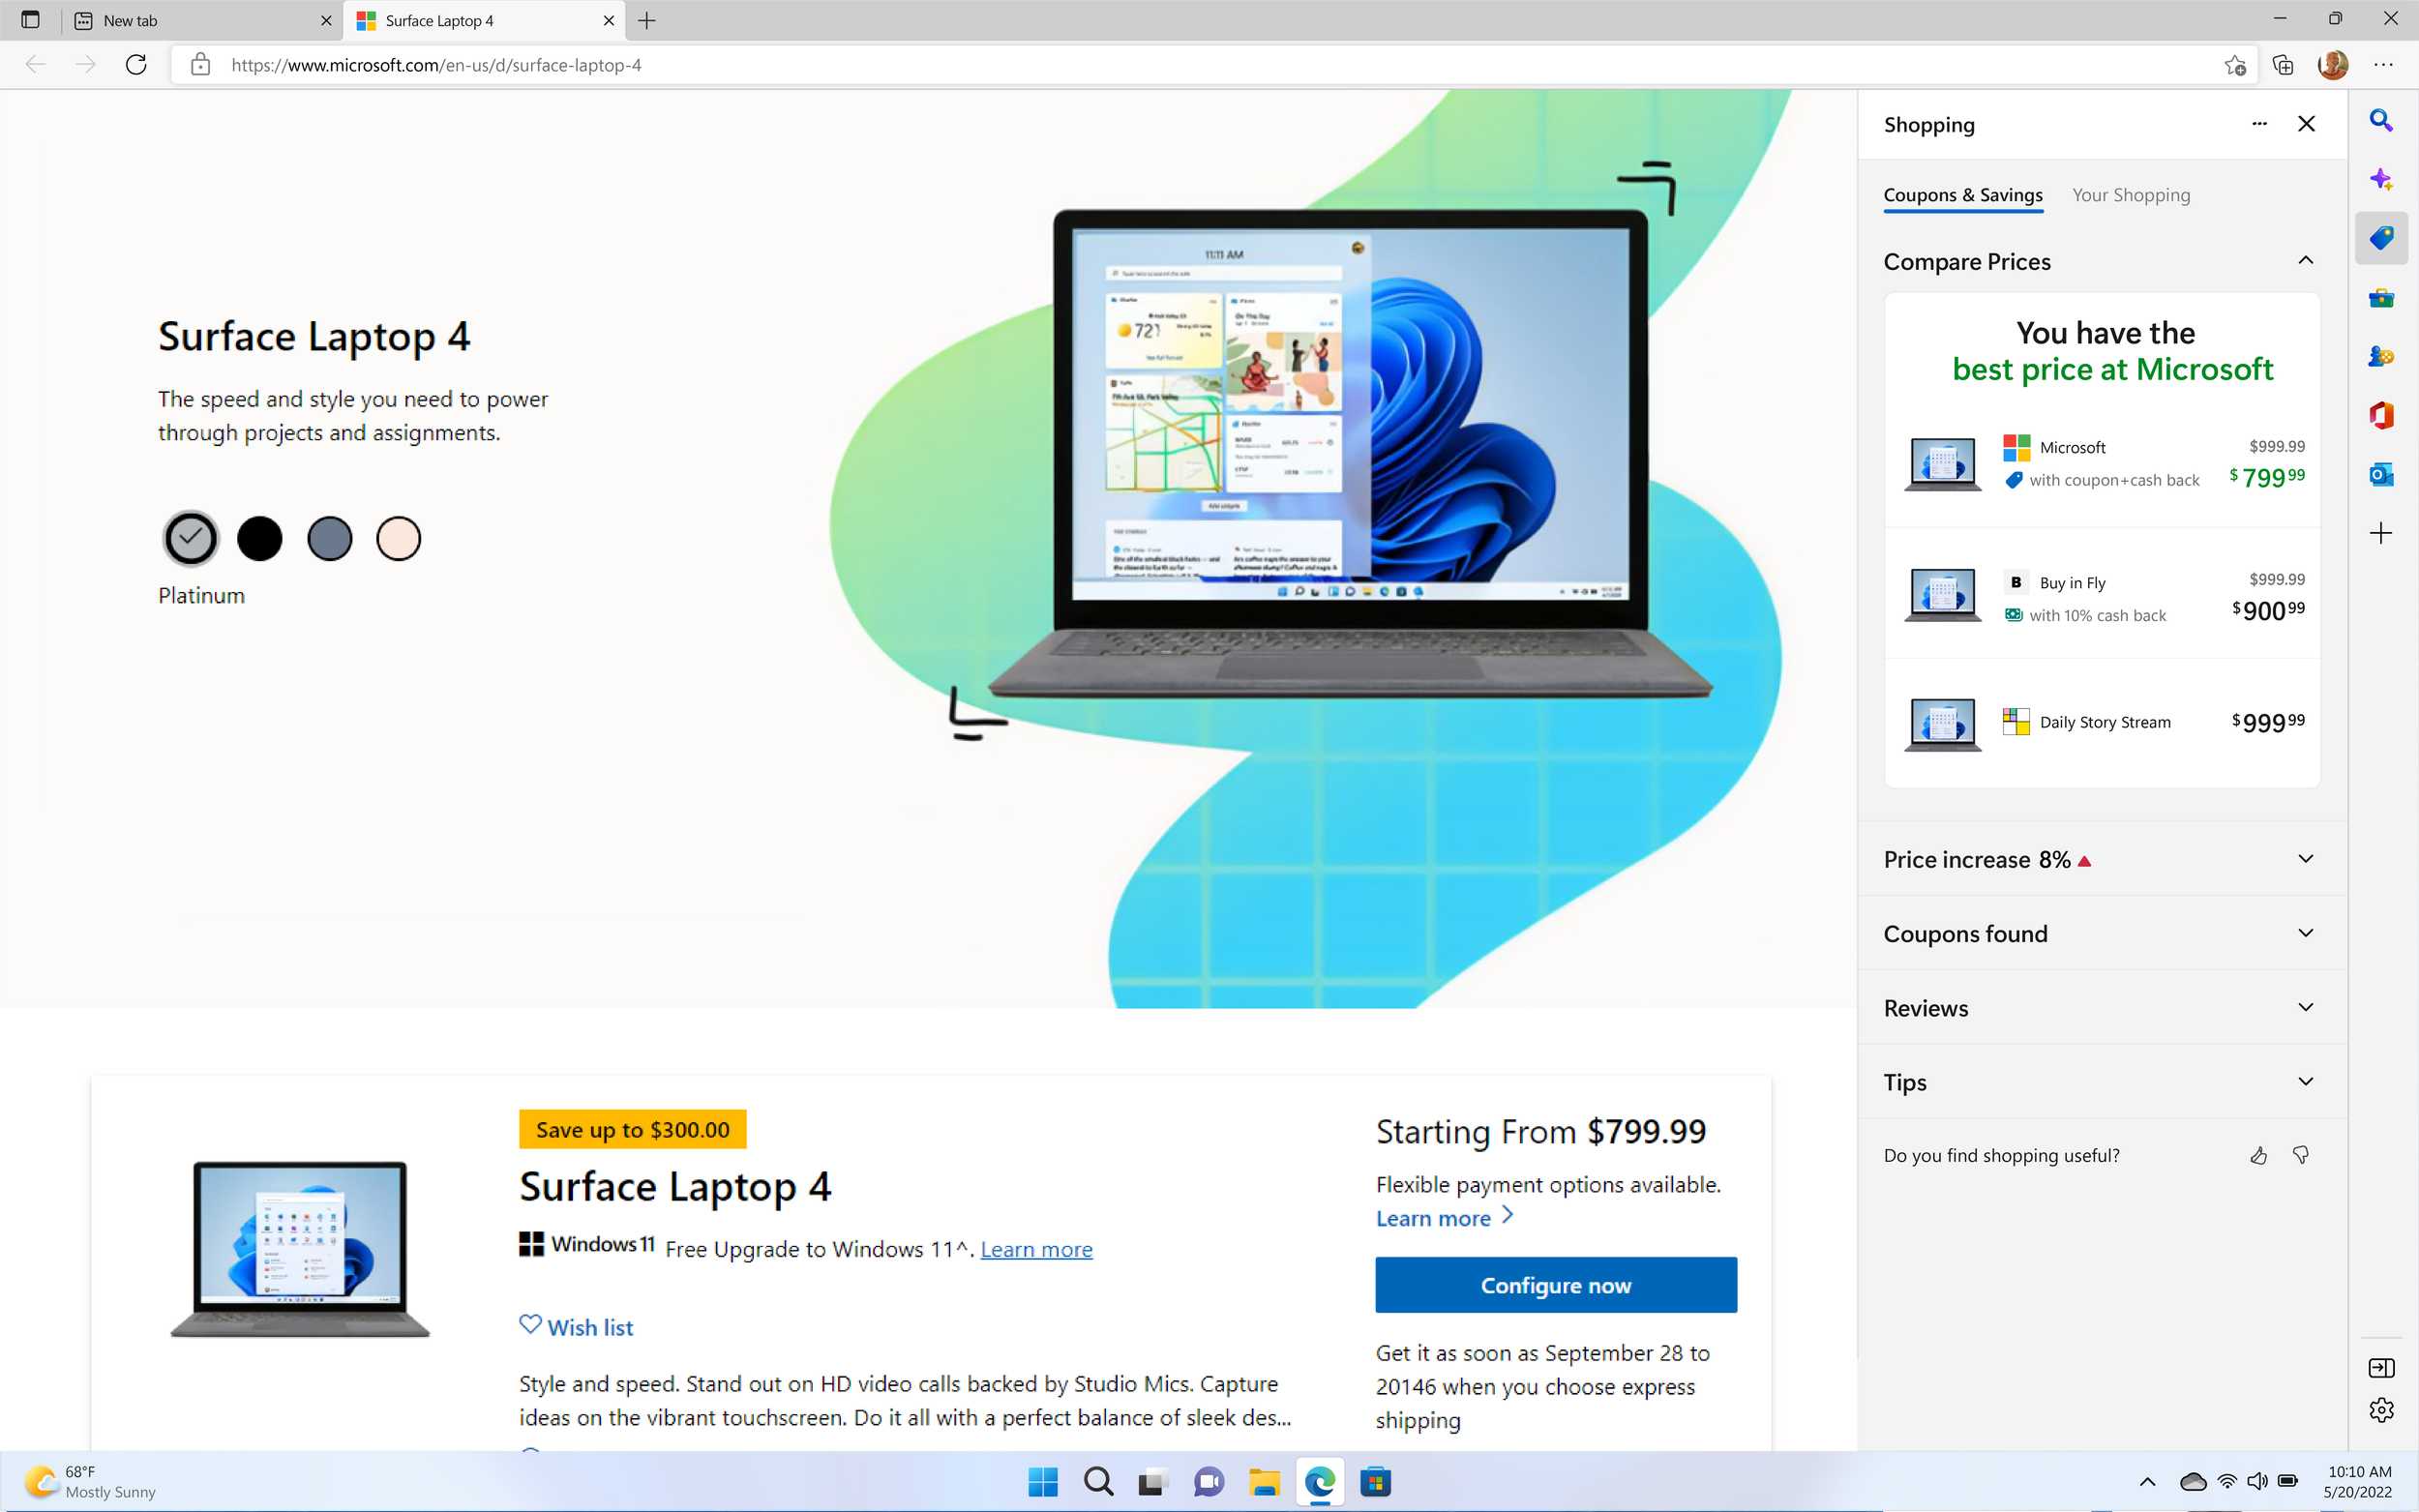Open Windows 11 upgrade Learn more link
Image resolution: width=2419 pixels, height=1512 pixels.
tap(1036, 1249)
